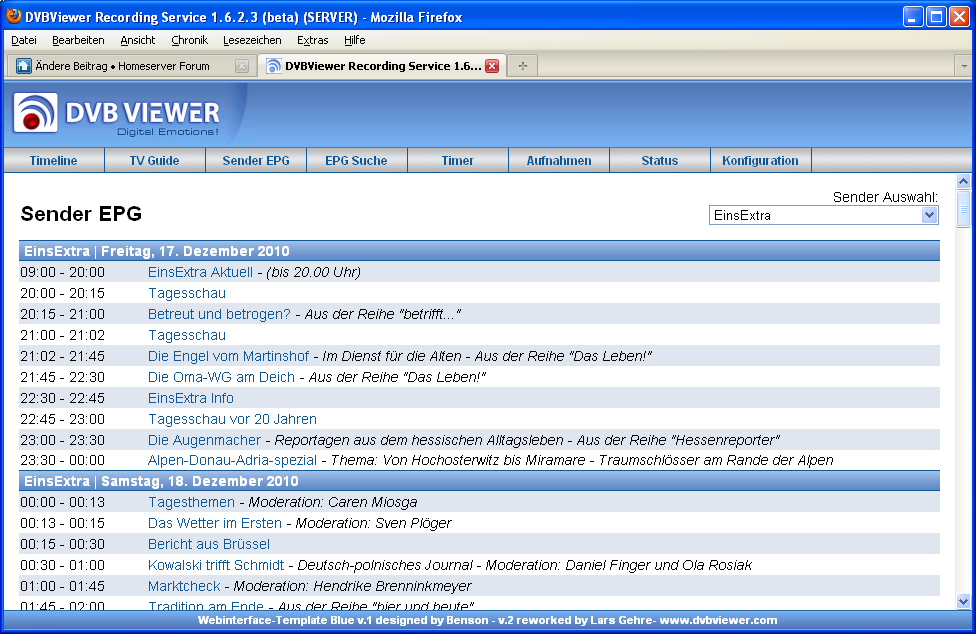Image resolution: width=976 pixels, height=634 pixels.
Task: Close the Homeserver Forum tab
Action: point(242,66)
